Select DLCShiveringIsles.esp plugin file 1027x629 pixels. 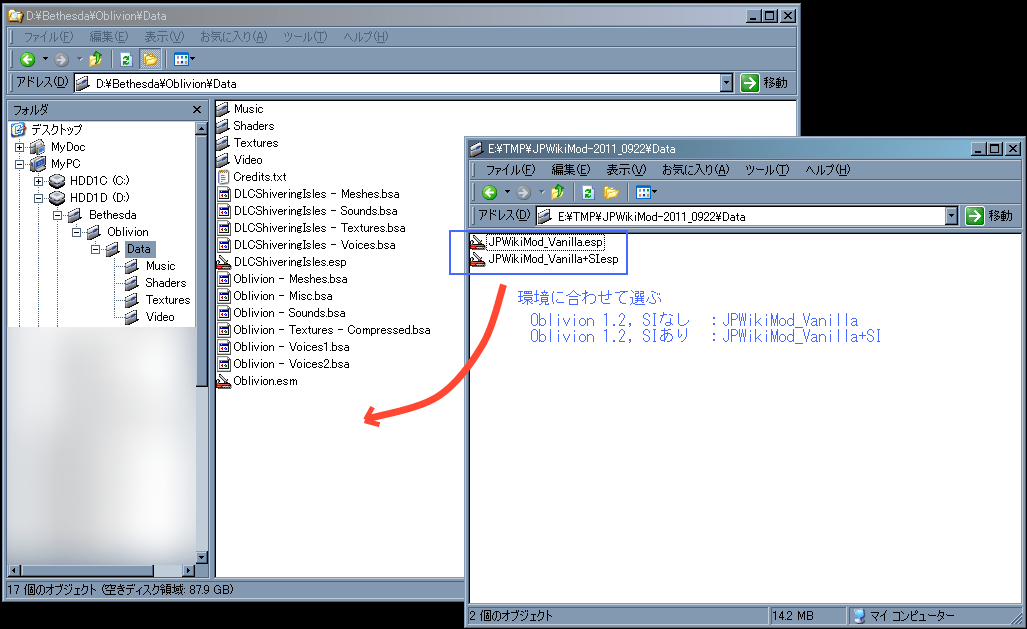(x=289, y=262)
